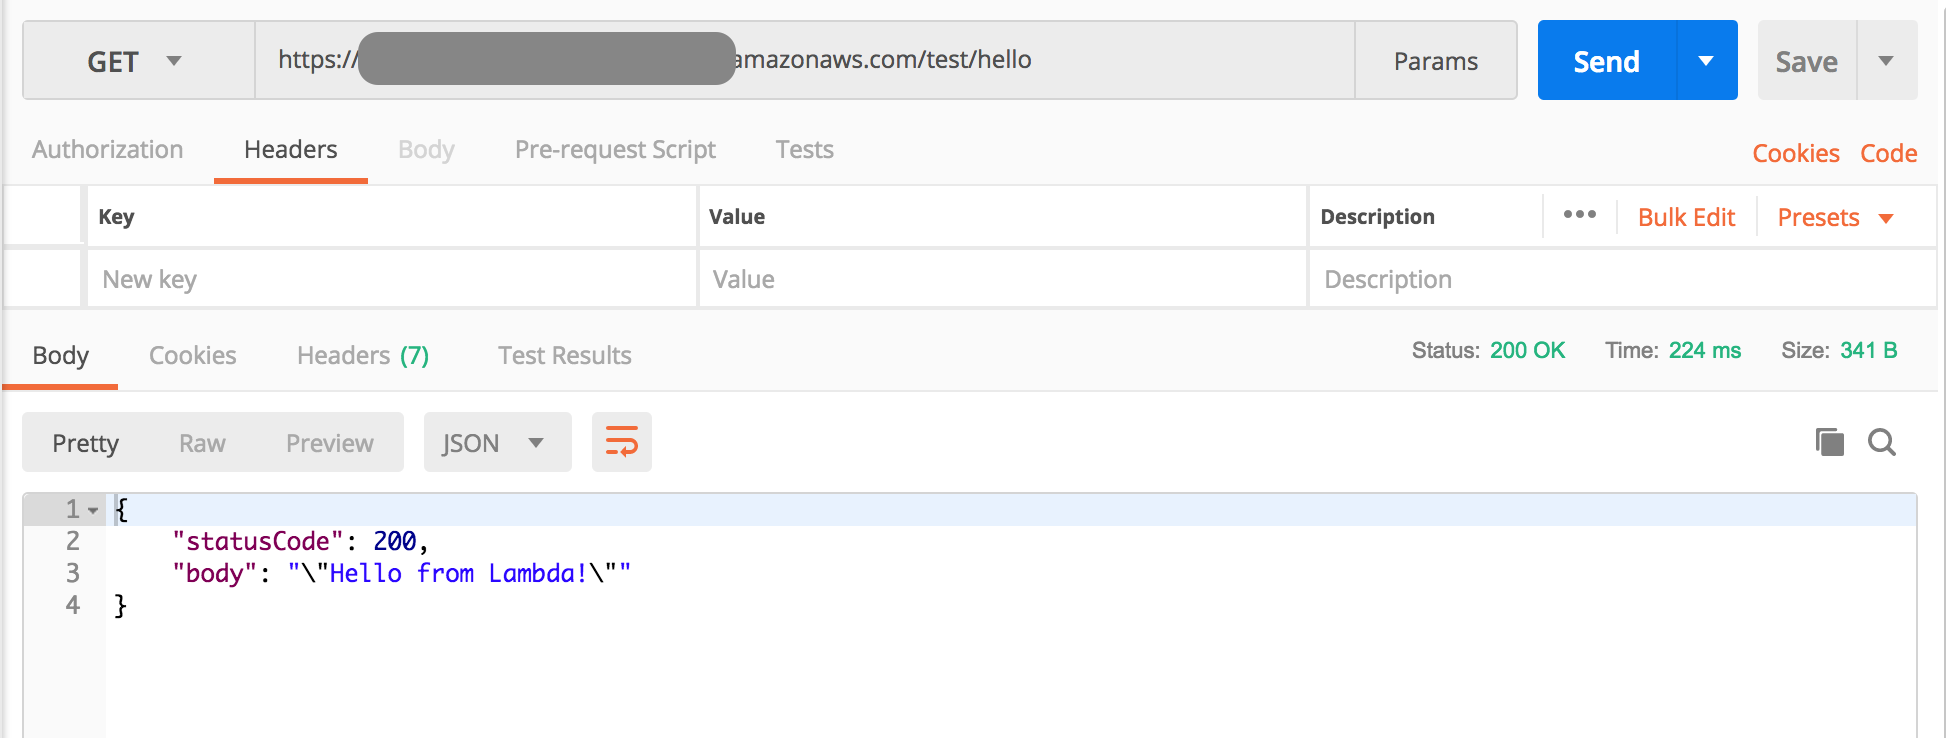Open the response Headers (7) tab
The height and width of the screenshot is (738, 1946).
tap(363, 355)
